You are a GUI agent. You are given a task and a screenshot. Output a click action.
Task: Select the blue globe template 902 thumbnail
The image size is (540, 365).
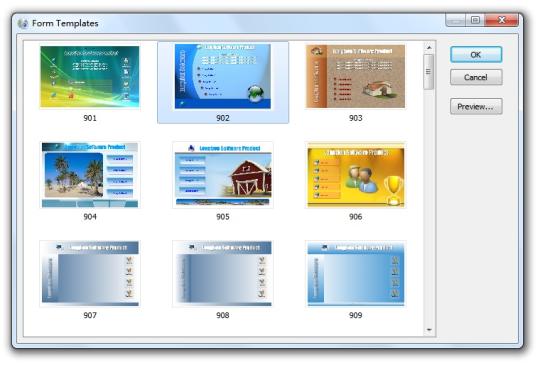[x=223, y=76]
